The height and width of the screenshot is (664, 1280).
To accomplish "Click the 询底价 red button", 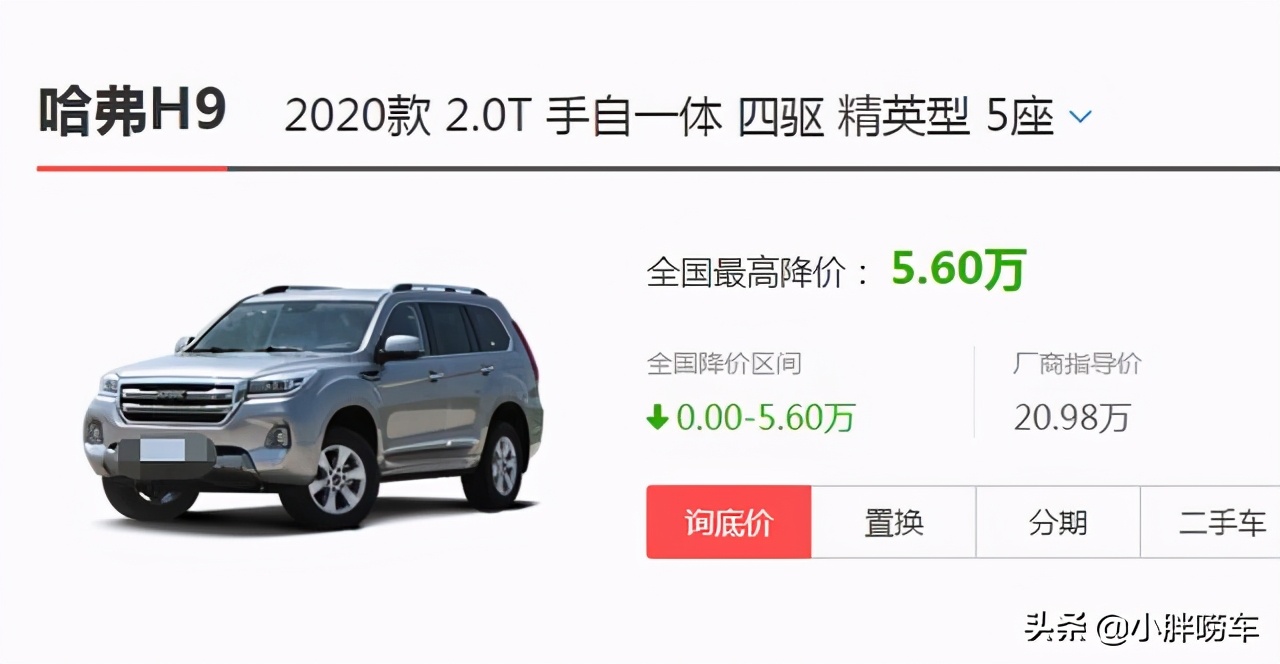I will [x=729, y=522].
